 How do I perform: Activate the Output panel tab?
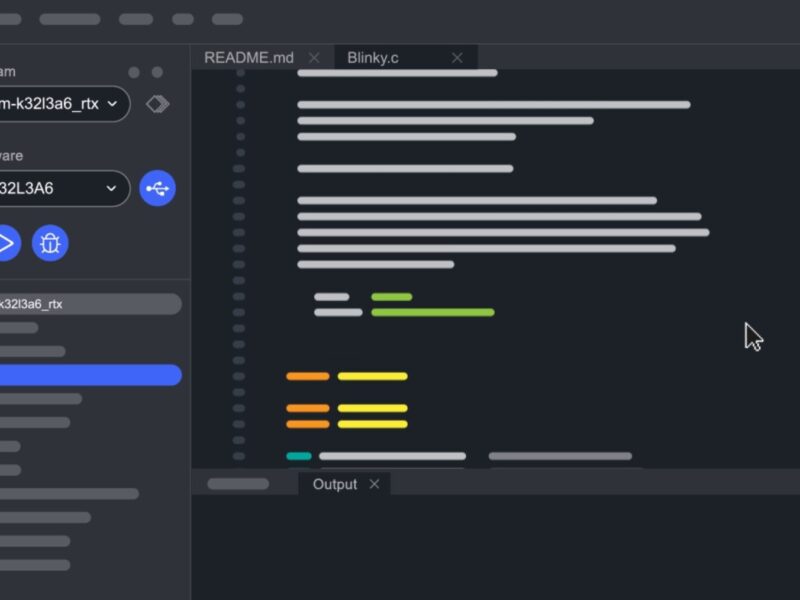[x=334, y=484]
